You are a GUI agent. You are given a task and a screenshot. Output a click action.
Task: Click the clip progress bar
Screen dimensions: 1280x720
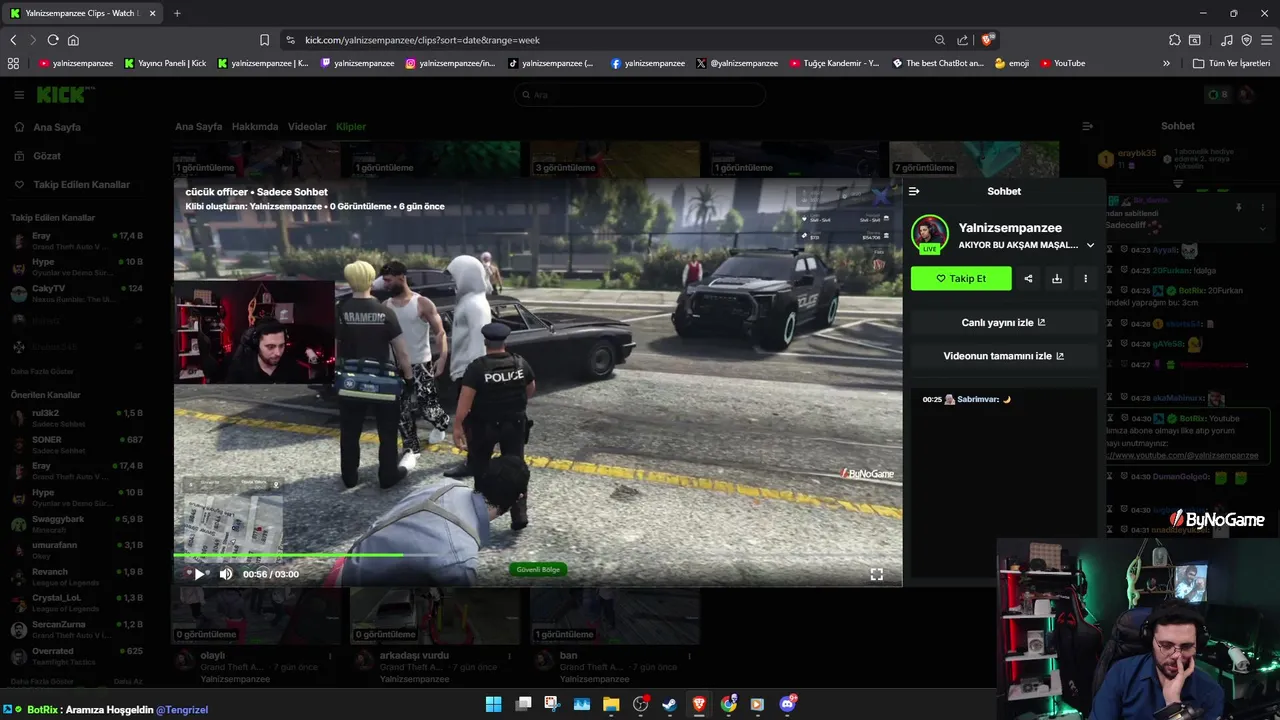[538, 555]
